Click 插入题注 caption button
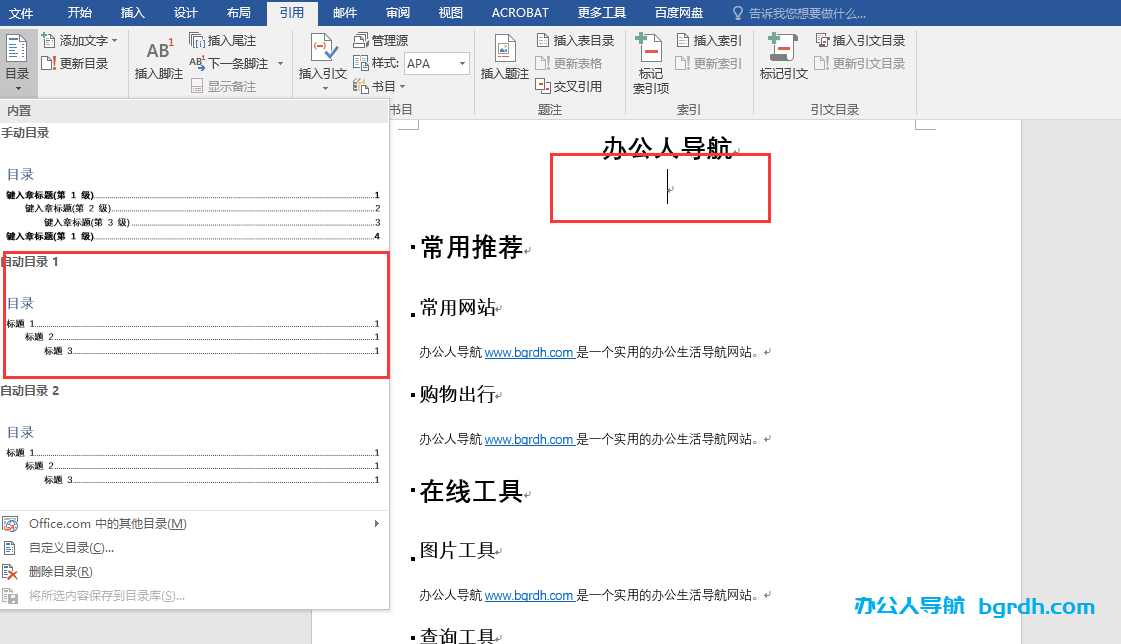Viewport: 1121px width, 644px height. (505, 57)
